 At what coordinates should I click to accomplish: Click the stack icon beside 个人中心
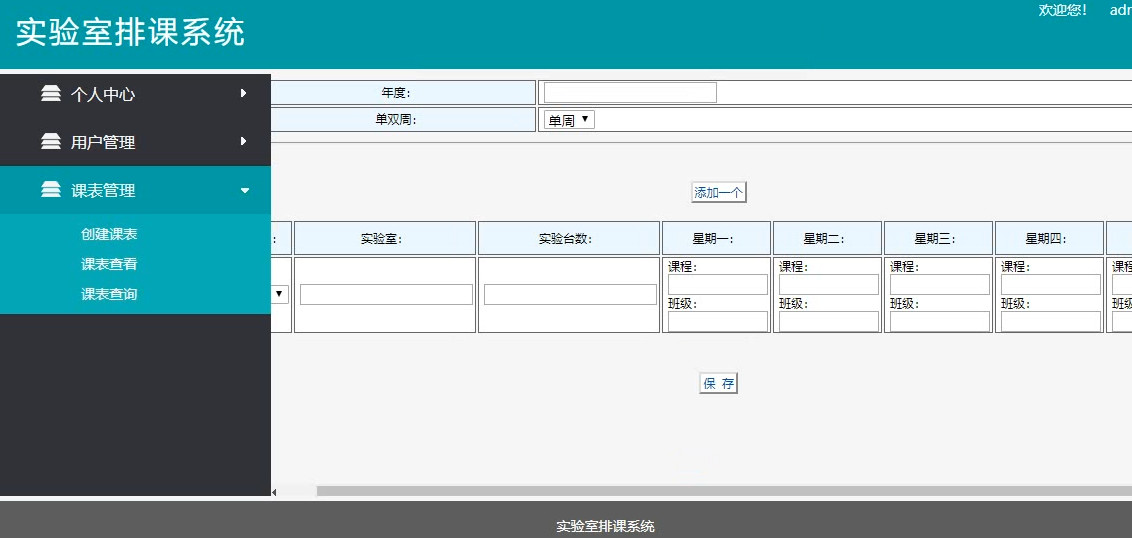pyautogui.click(x=51, y=94)
